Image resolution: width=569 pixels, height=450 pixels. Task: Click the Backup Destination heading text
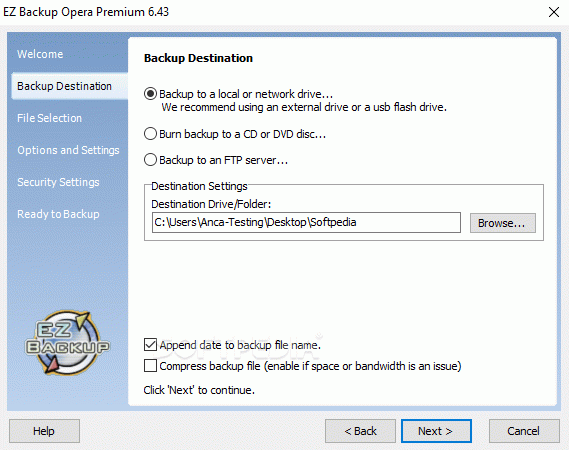click(x=198, y=58)
